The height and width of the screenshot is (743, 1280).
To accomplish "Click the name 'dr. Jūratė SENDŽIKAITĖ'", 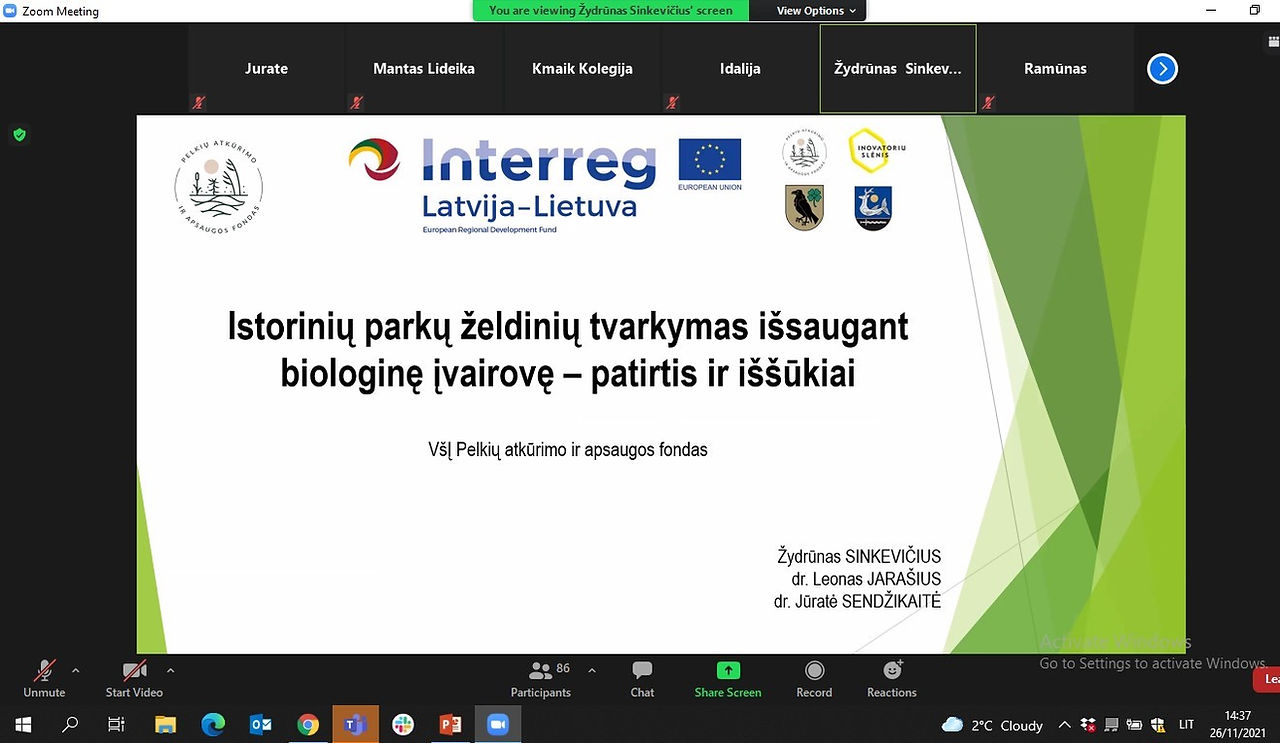I will [x=857, y=601].
